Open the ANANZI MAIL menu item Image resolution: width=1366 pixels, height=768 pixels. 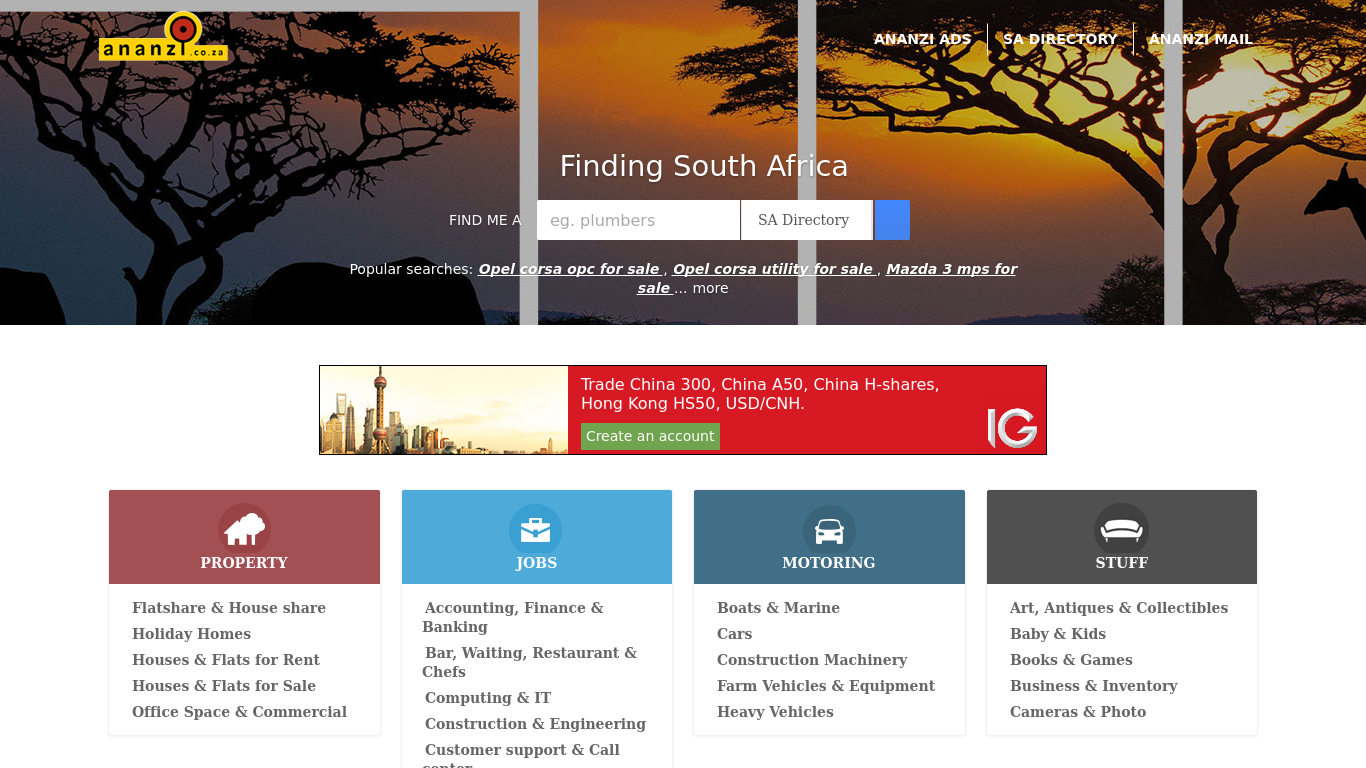point(1200,39)
